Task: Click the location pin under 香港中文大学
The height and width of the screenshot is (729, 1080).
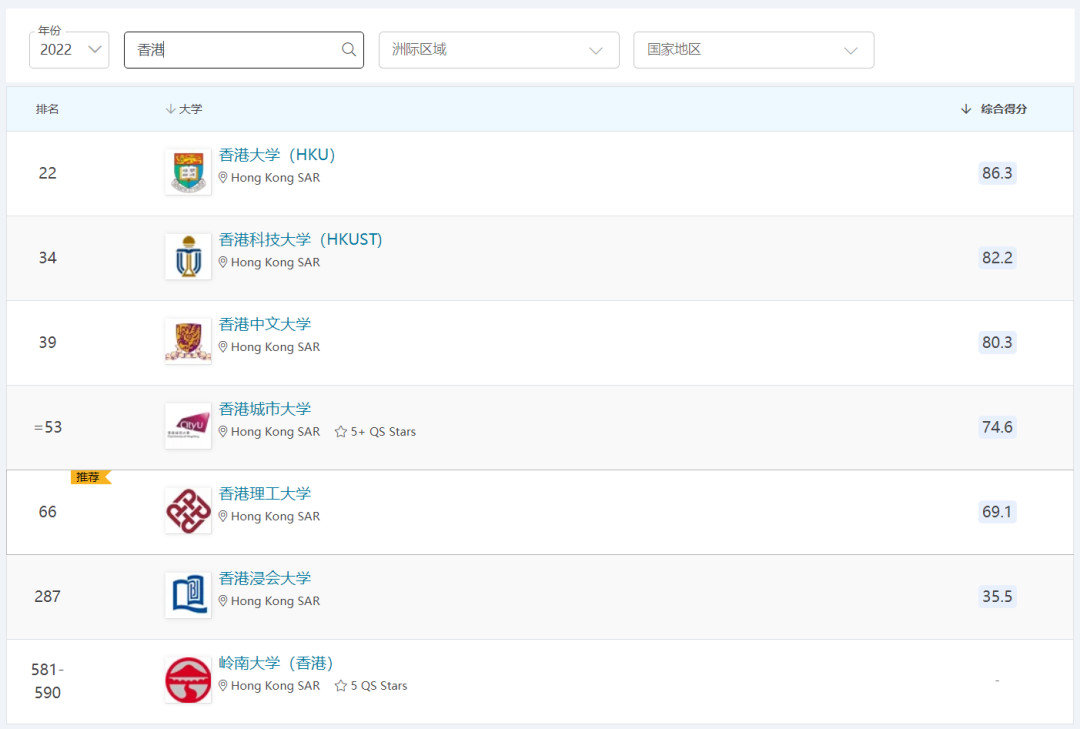Action: click(x=222, y=347)
